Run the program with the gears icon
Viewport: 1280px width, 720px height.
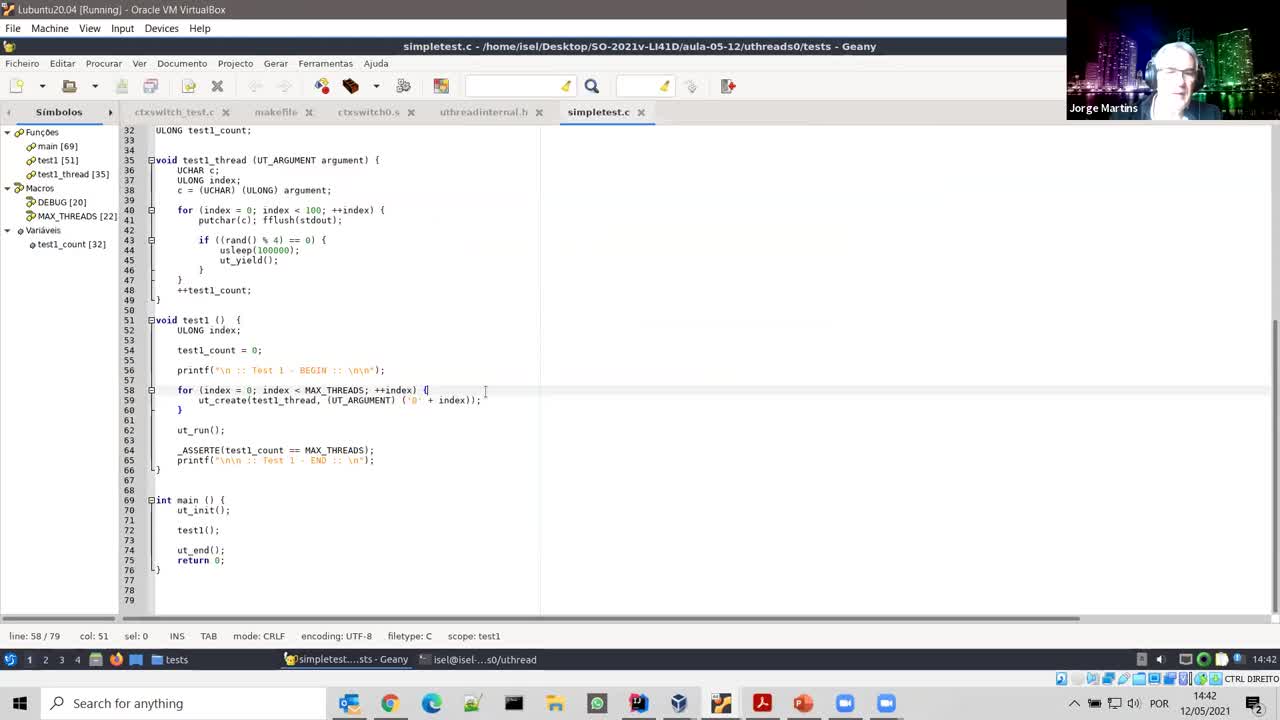(403, 86)
